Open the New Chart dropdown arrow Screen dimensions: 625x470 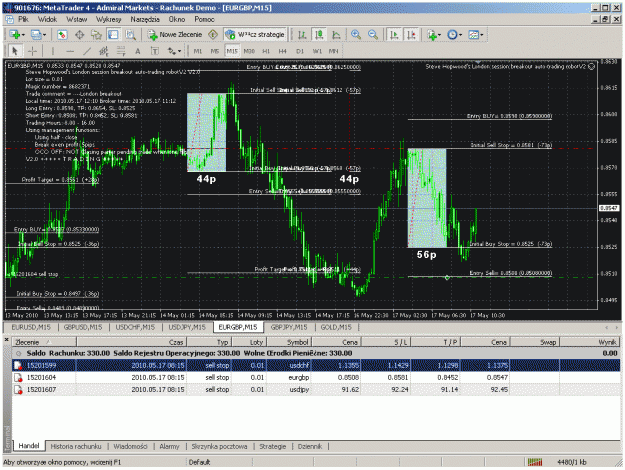[x=23, y=35]
